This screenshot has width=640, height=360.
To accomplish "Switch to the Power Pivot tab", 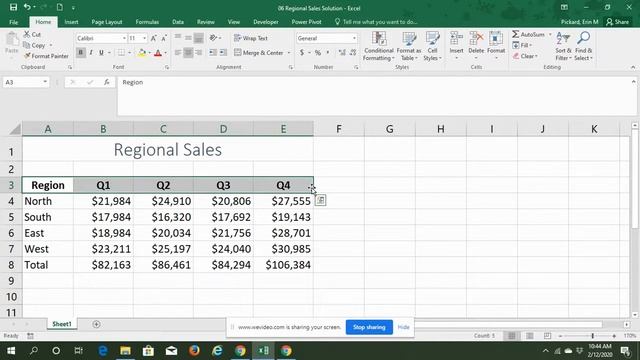I will click(307, 22).
